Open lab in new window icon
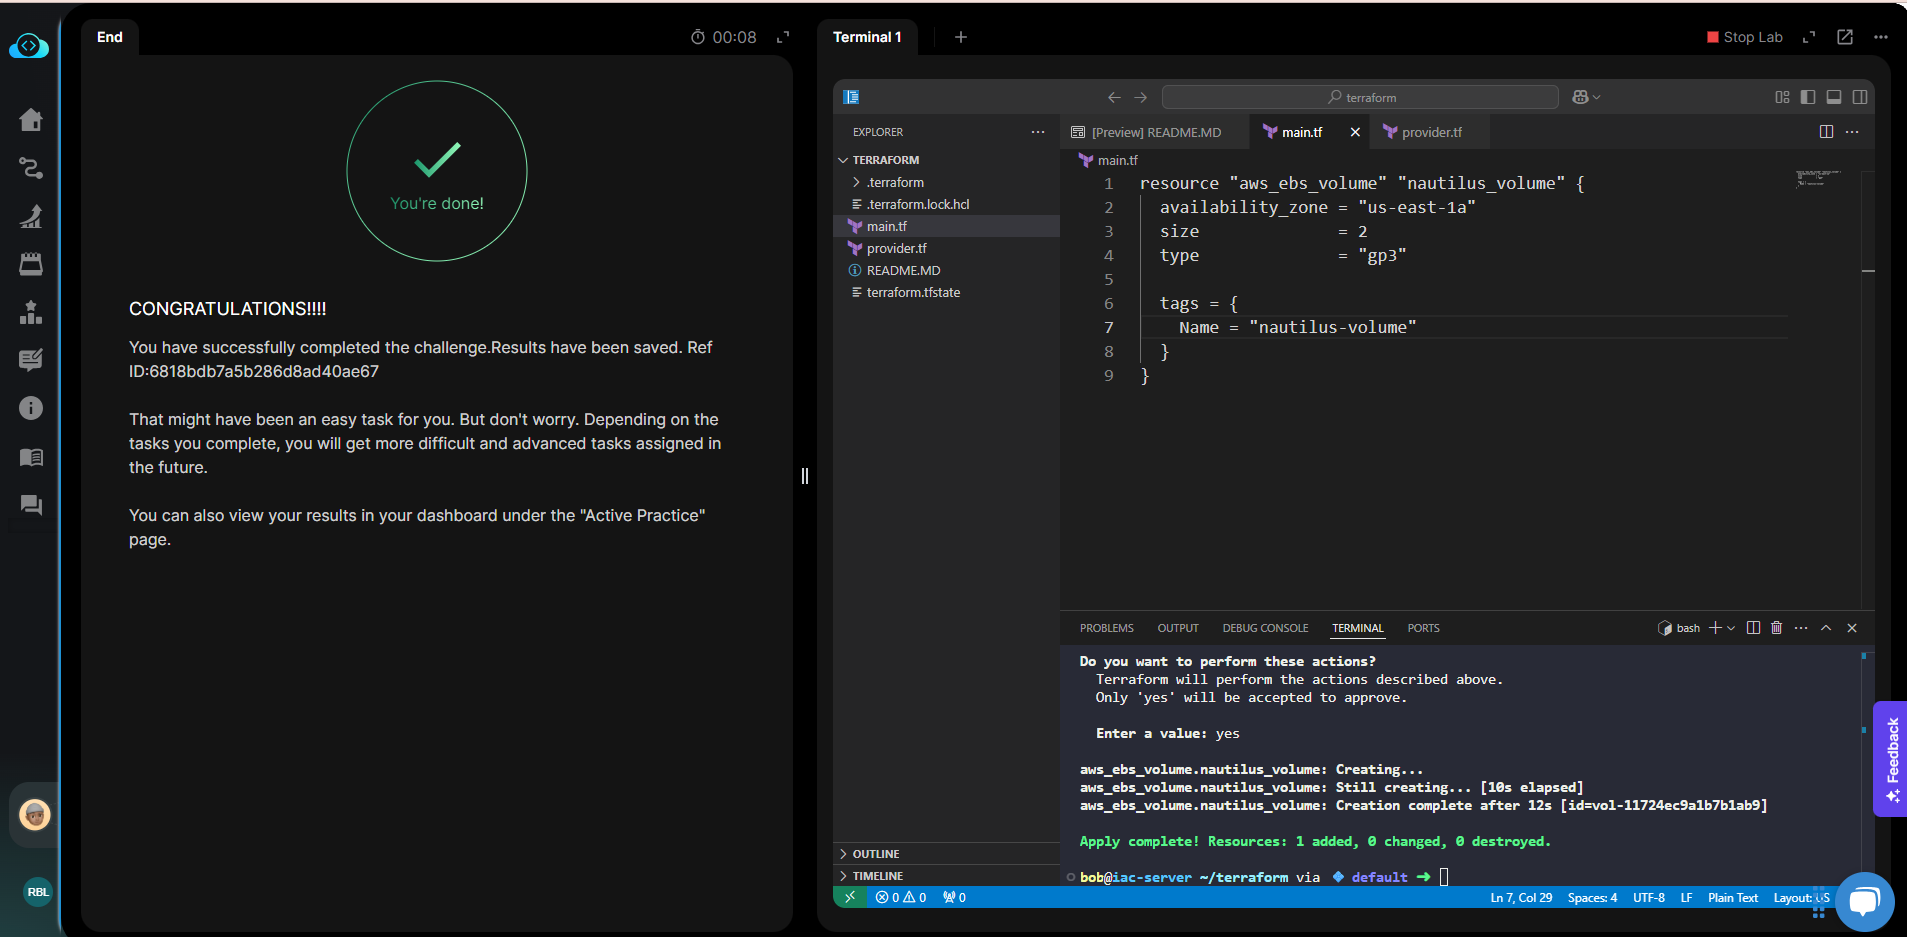This screenshot has height=937, width=1907. click(x=1845, y=37)
